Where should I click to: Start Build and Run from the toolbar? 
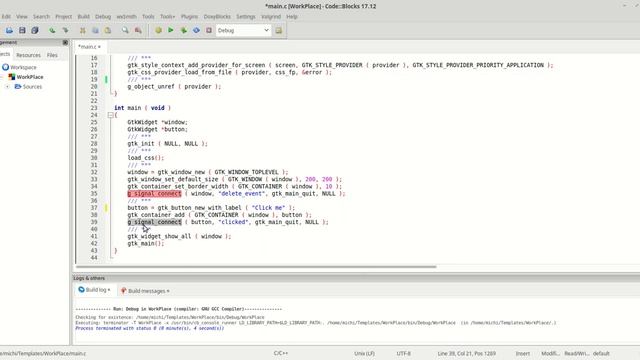click(x=184, y=30)
